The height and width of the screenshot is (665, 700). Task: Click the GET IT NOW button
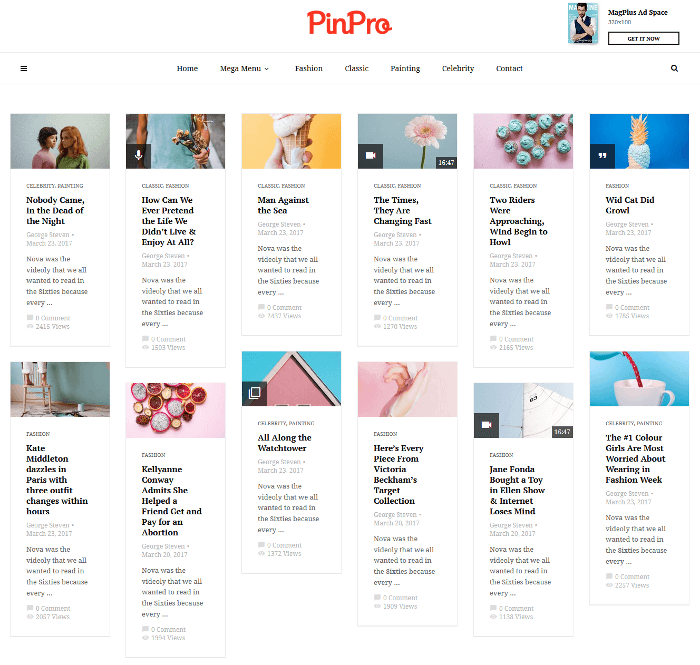point(643,38)
